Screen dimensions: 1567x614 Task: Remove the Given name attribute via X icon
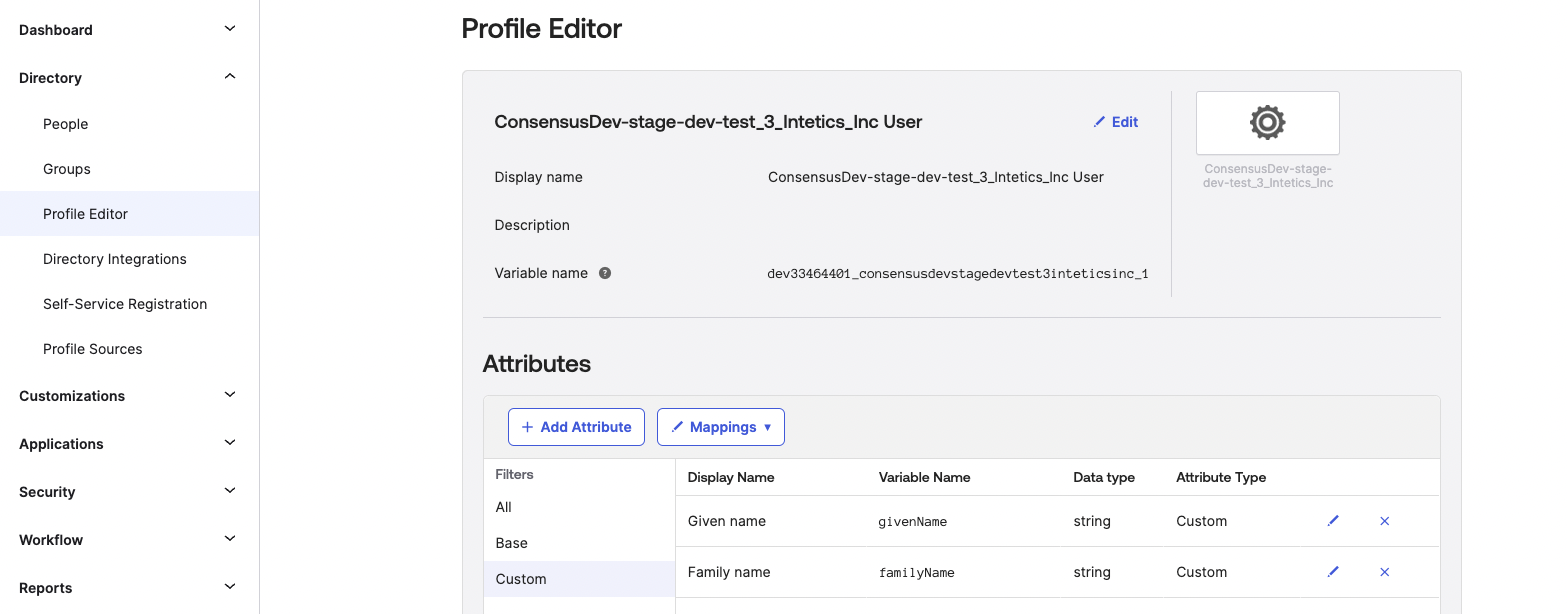pos(1384,521)
